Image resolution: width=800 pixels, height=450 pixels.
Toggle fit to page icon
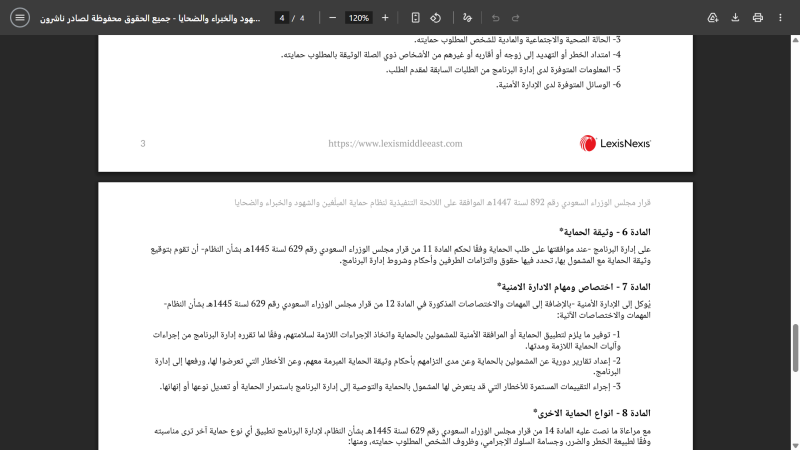coord(415,18)
